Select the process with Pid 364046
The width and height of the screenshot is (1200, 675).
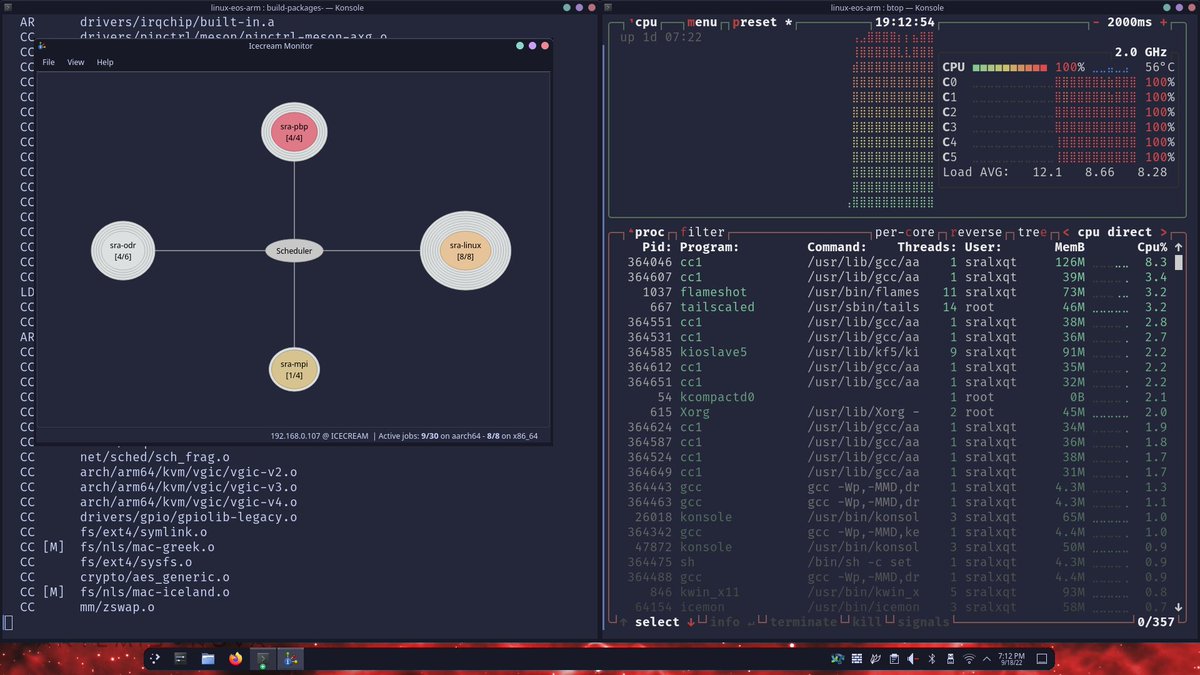coord(896,262)
